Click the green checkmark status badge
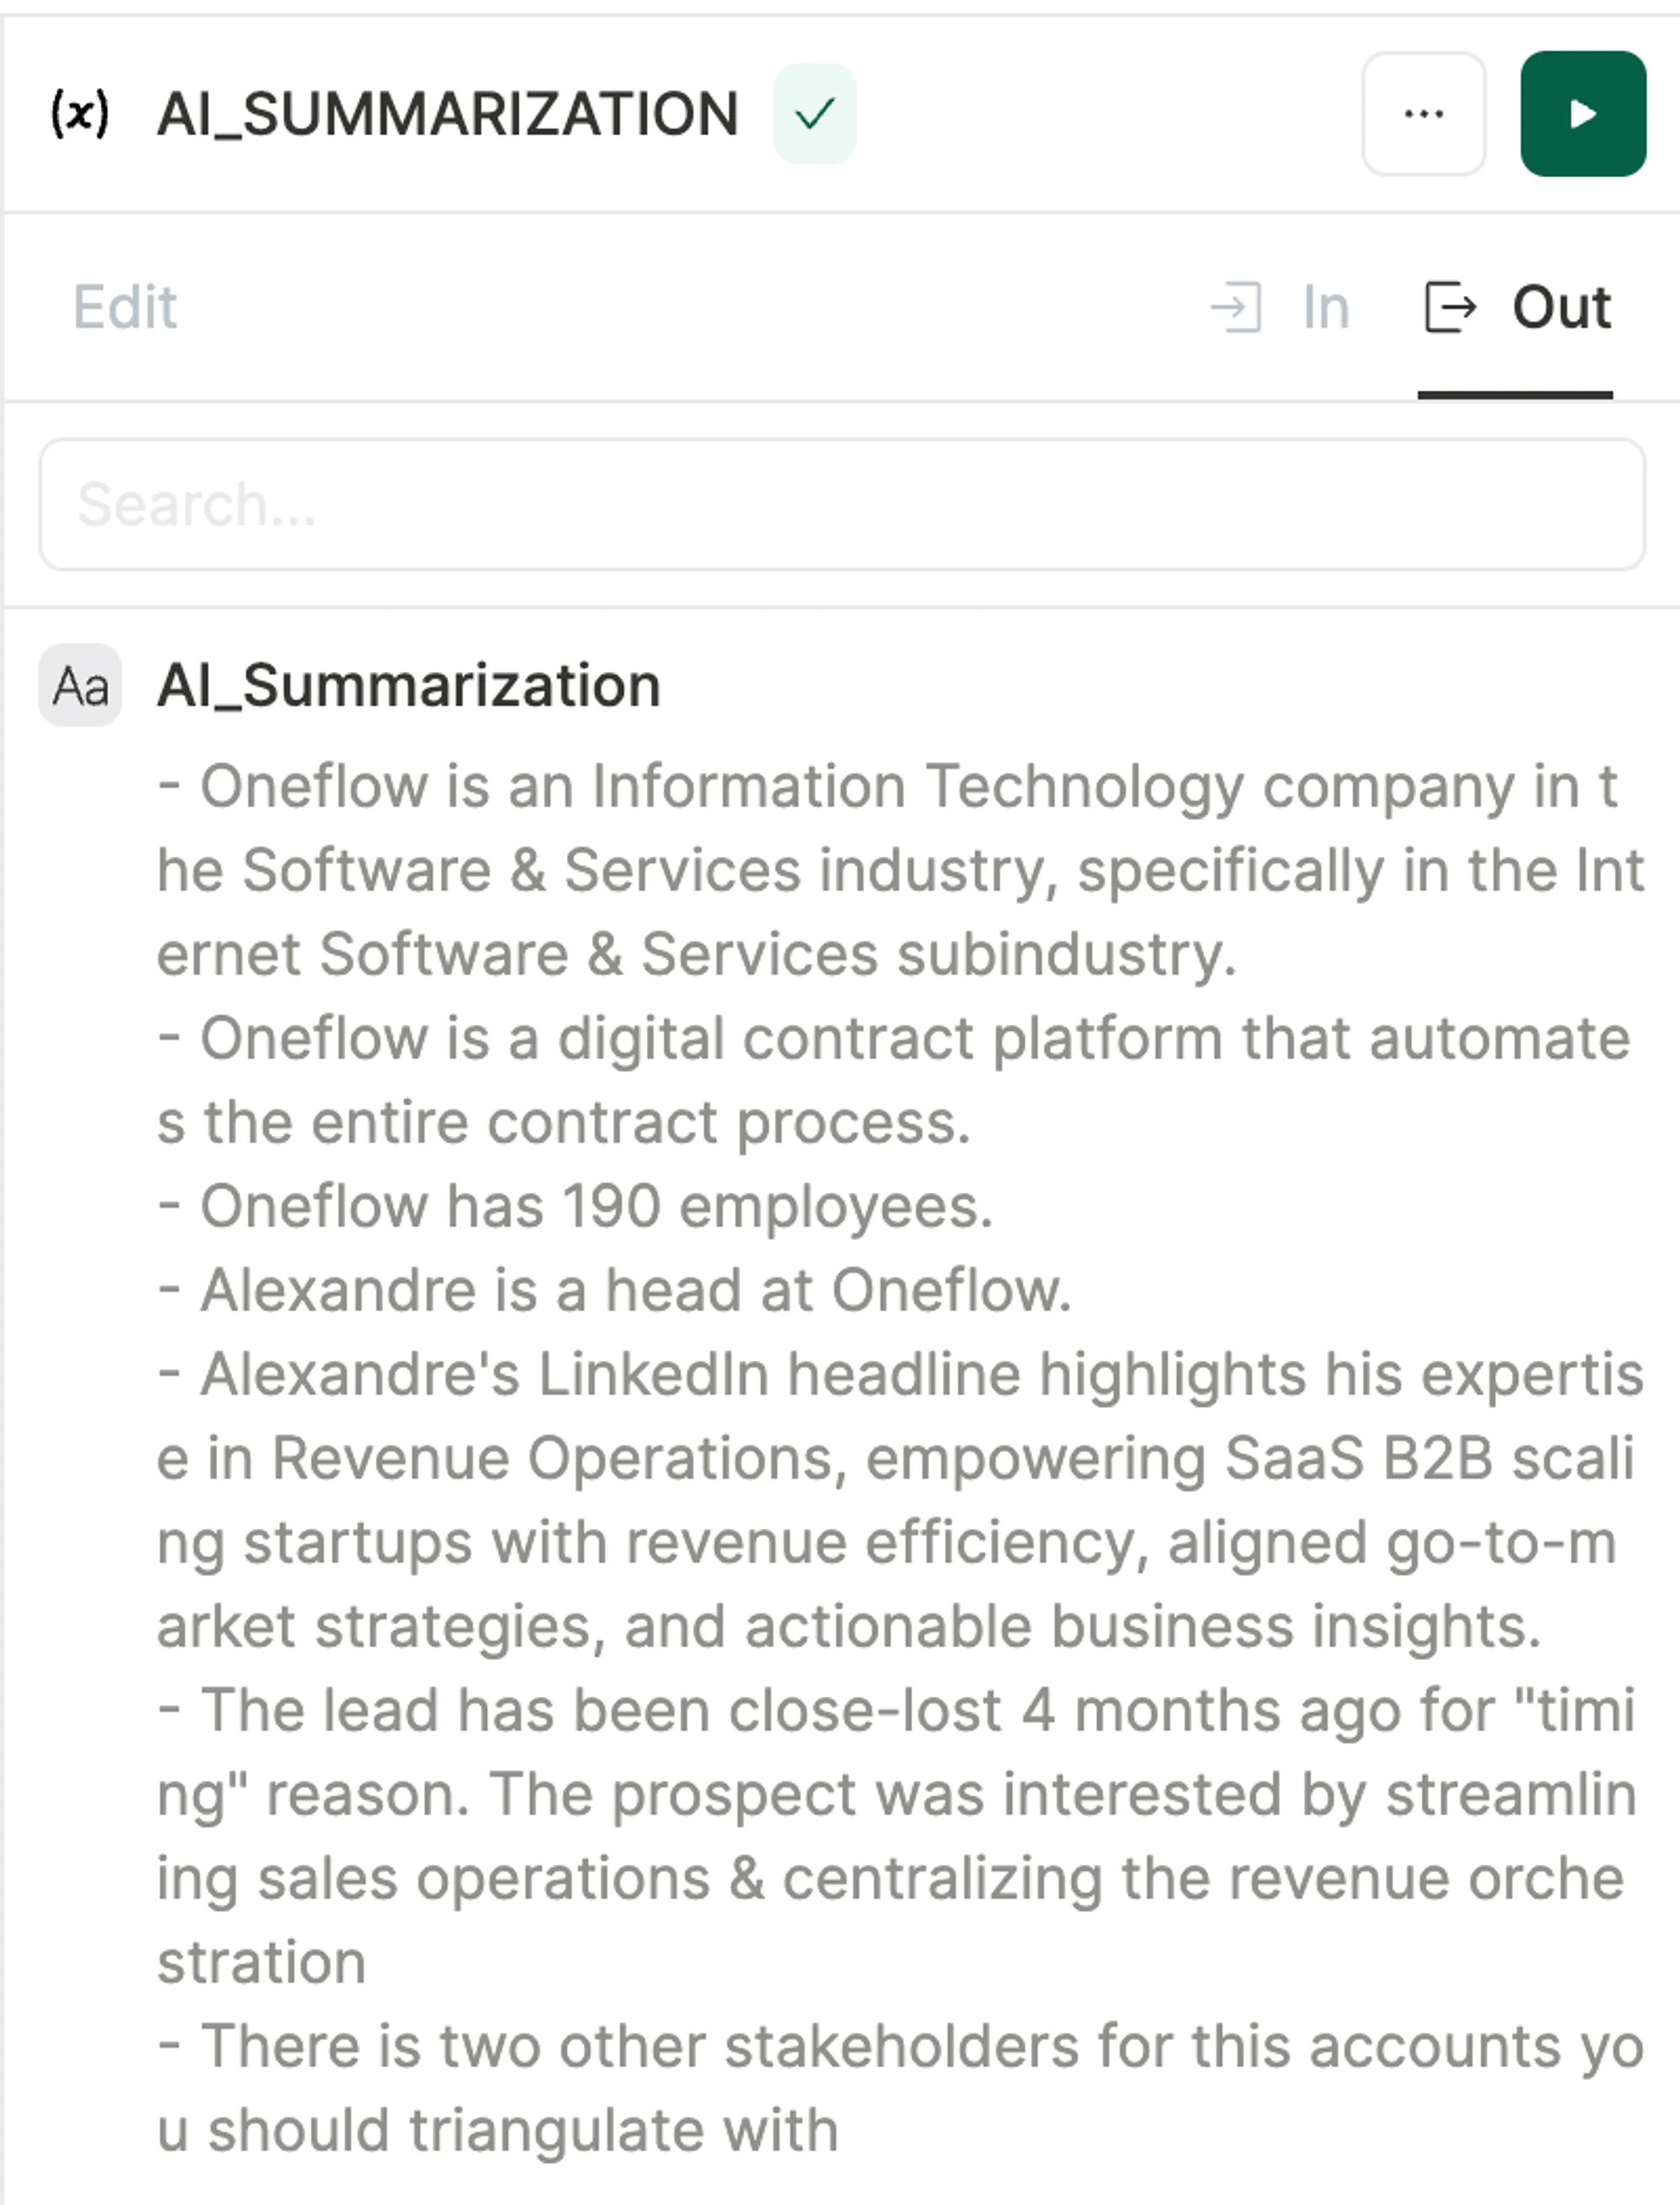This screenshot has width=1680, height=2205. (x=814, y=114)
